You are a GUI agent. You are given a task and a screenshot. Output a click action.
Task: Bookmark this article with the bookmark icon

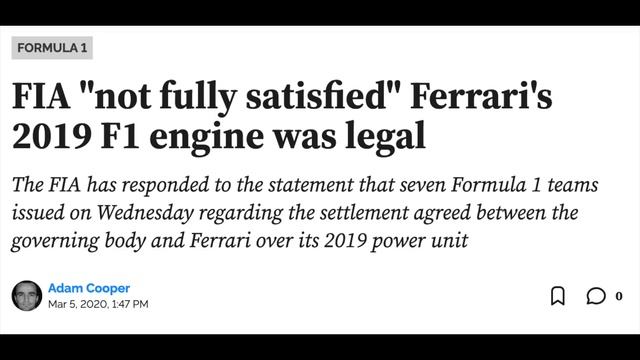[x=558, y=296]
